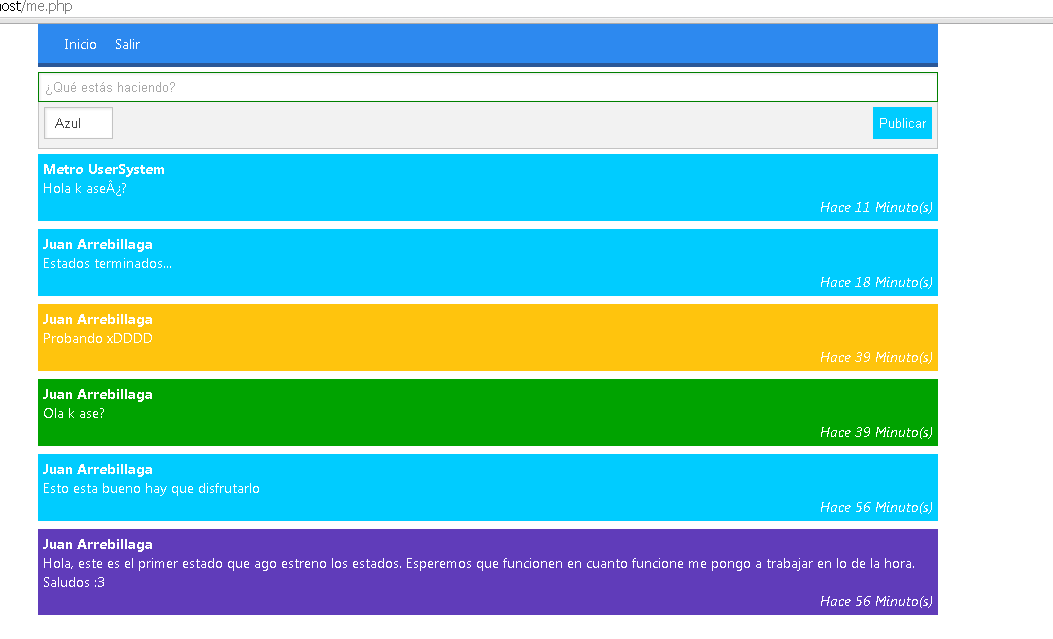The width and height of the screenshot is (1053, 639).
Task: Open the Inicio menu item
Action: tap(80, 44)
